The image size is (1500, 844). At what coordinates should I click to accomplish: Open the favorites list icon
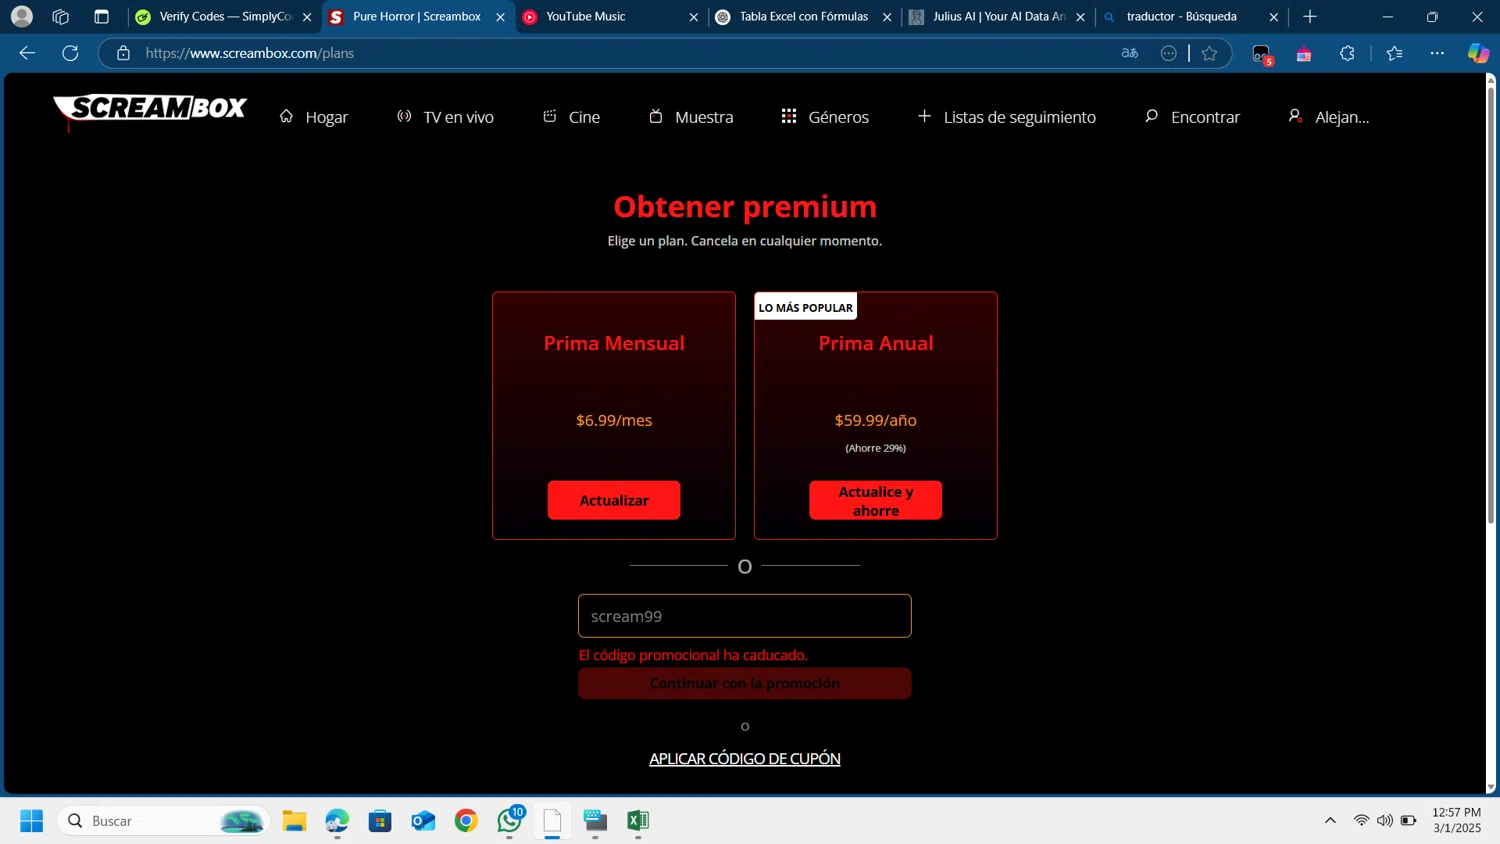1395,53
